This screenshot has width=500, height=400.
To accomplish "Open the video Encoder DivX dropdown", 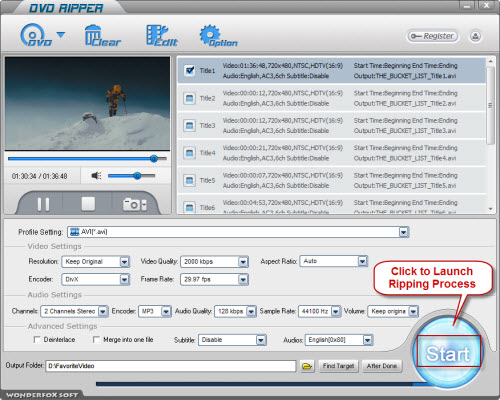I will [x=125, y=279].
